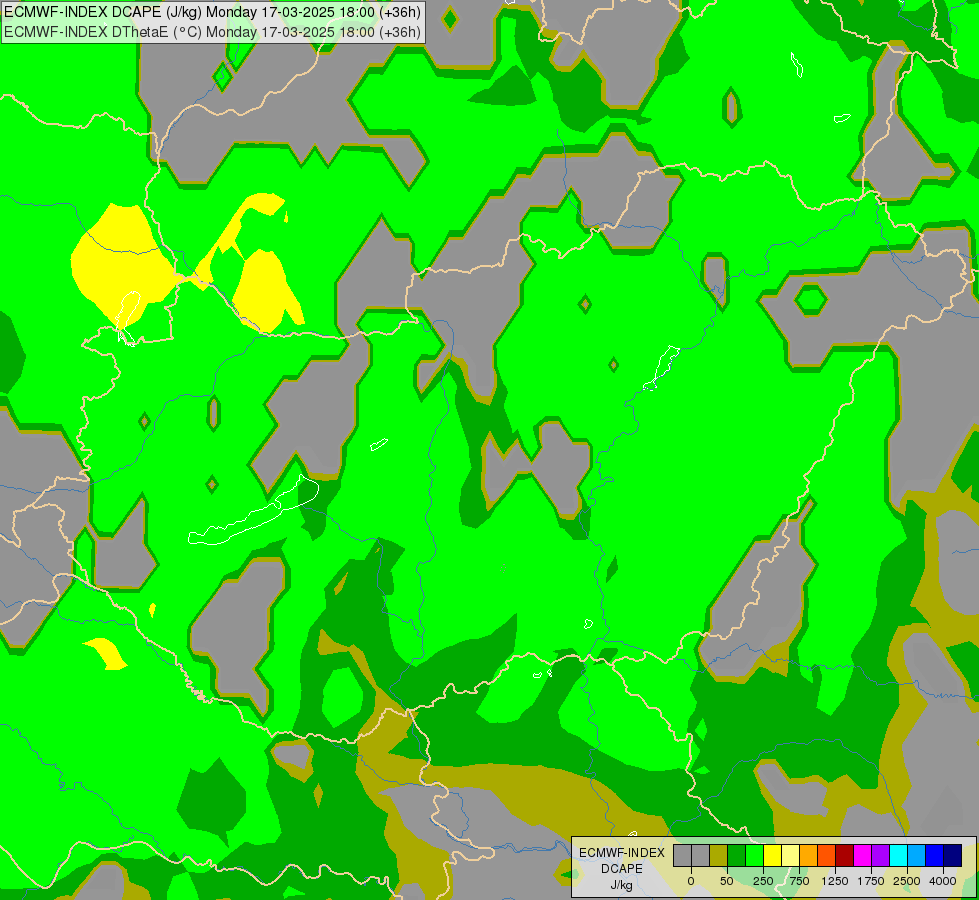Pick the red-orange legend swatch
The width and height of the screenshot is (979, 900).
(x=827, y=855)
